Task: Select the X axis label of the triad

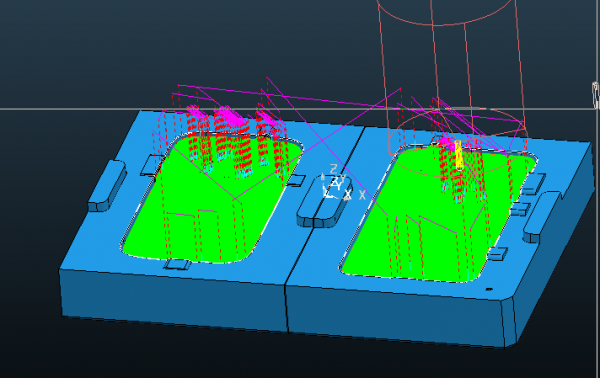Action: pos(362,195)
